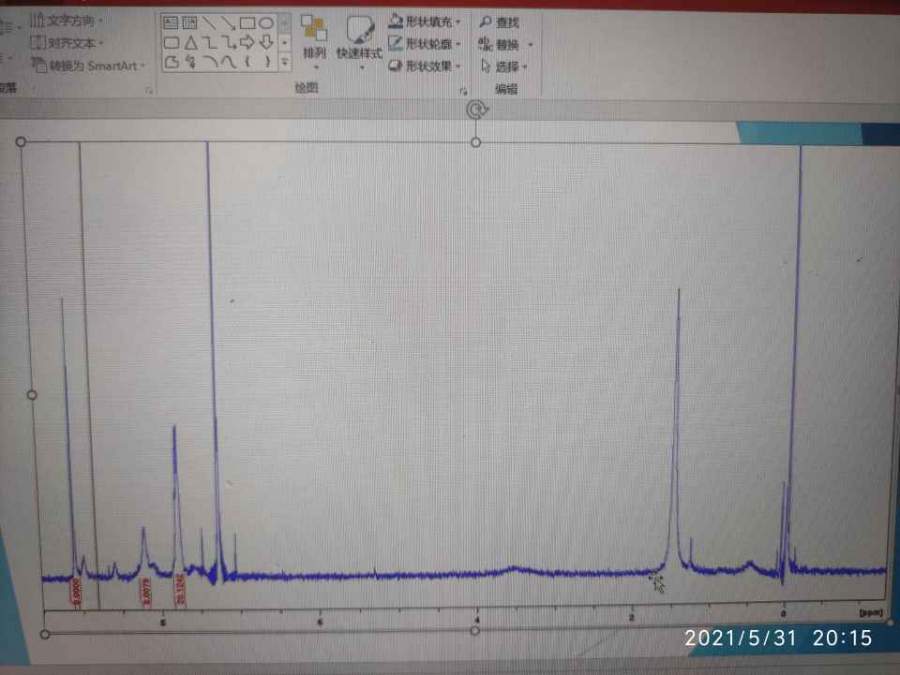
Task: Expand the full shapes gallery
Action: pyautogui.click(x=285, y=61)
